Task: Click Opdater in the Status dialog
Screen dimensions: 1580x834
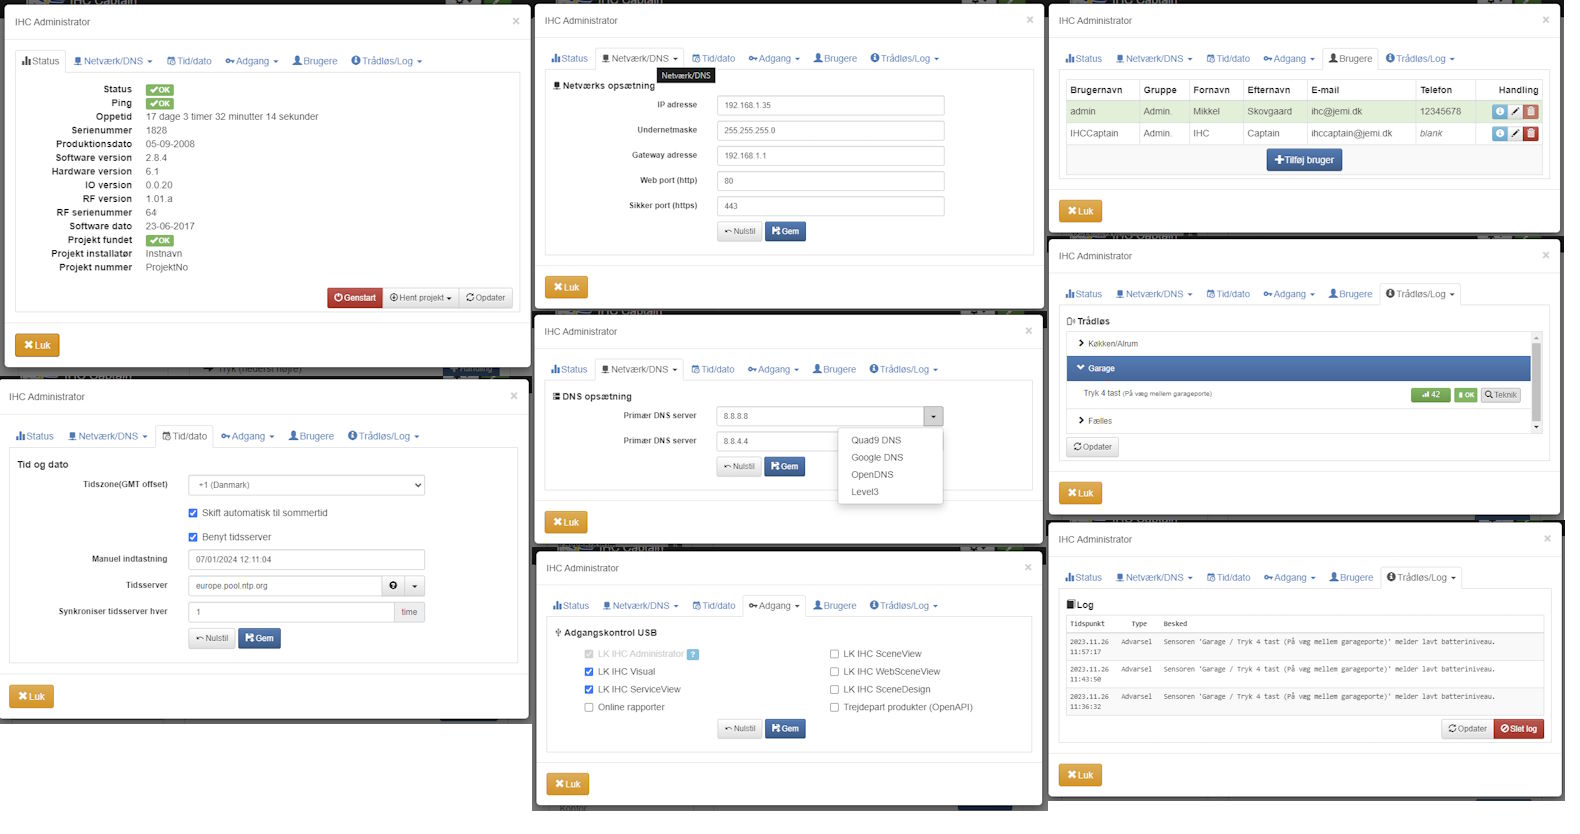Action: 486,298
